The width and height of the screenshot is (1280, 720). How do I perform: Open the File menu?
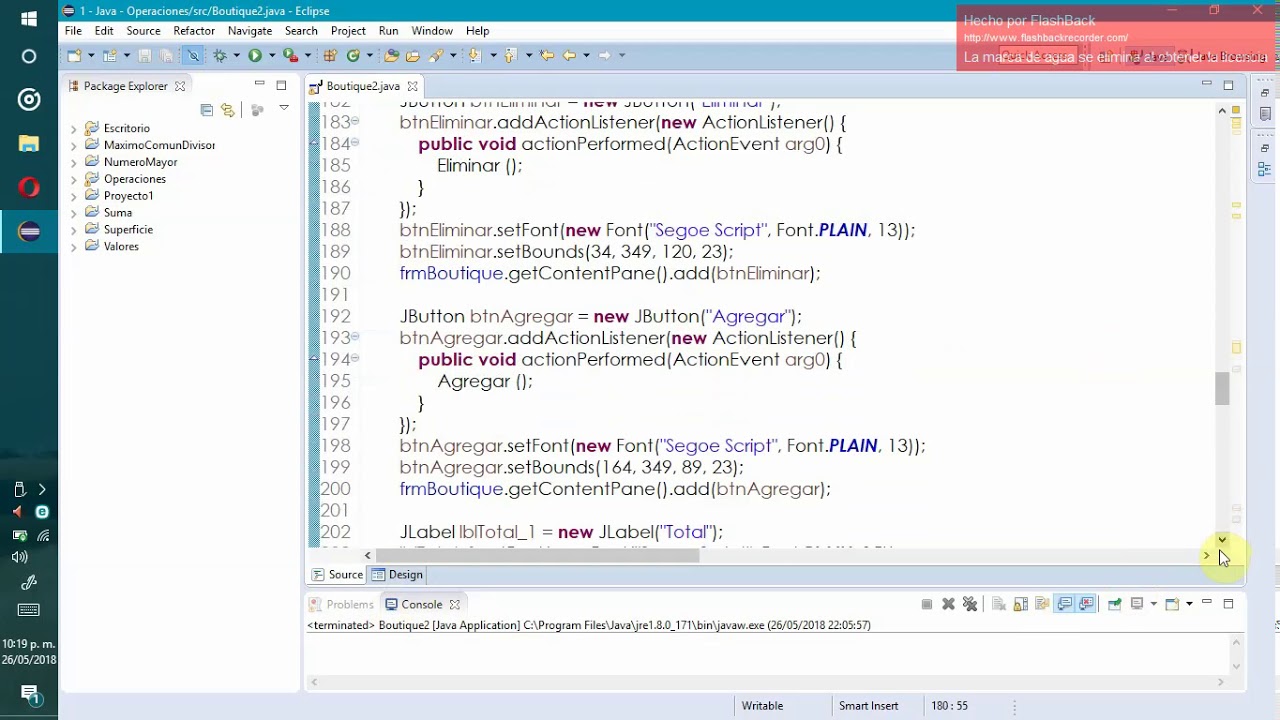pos(73,31)
